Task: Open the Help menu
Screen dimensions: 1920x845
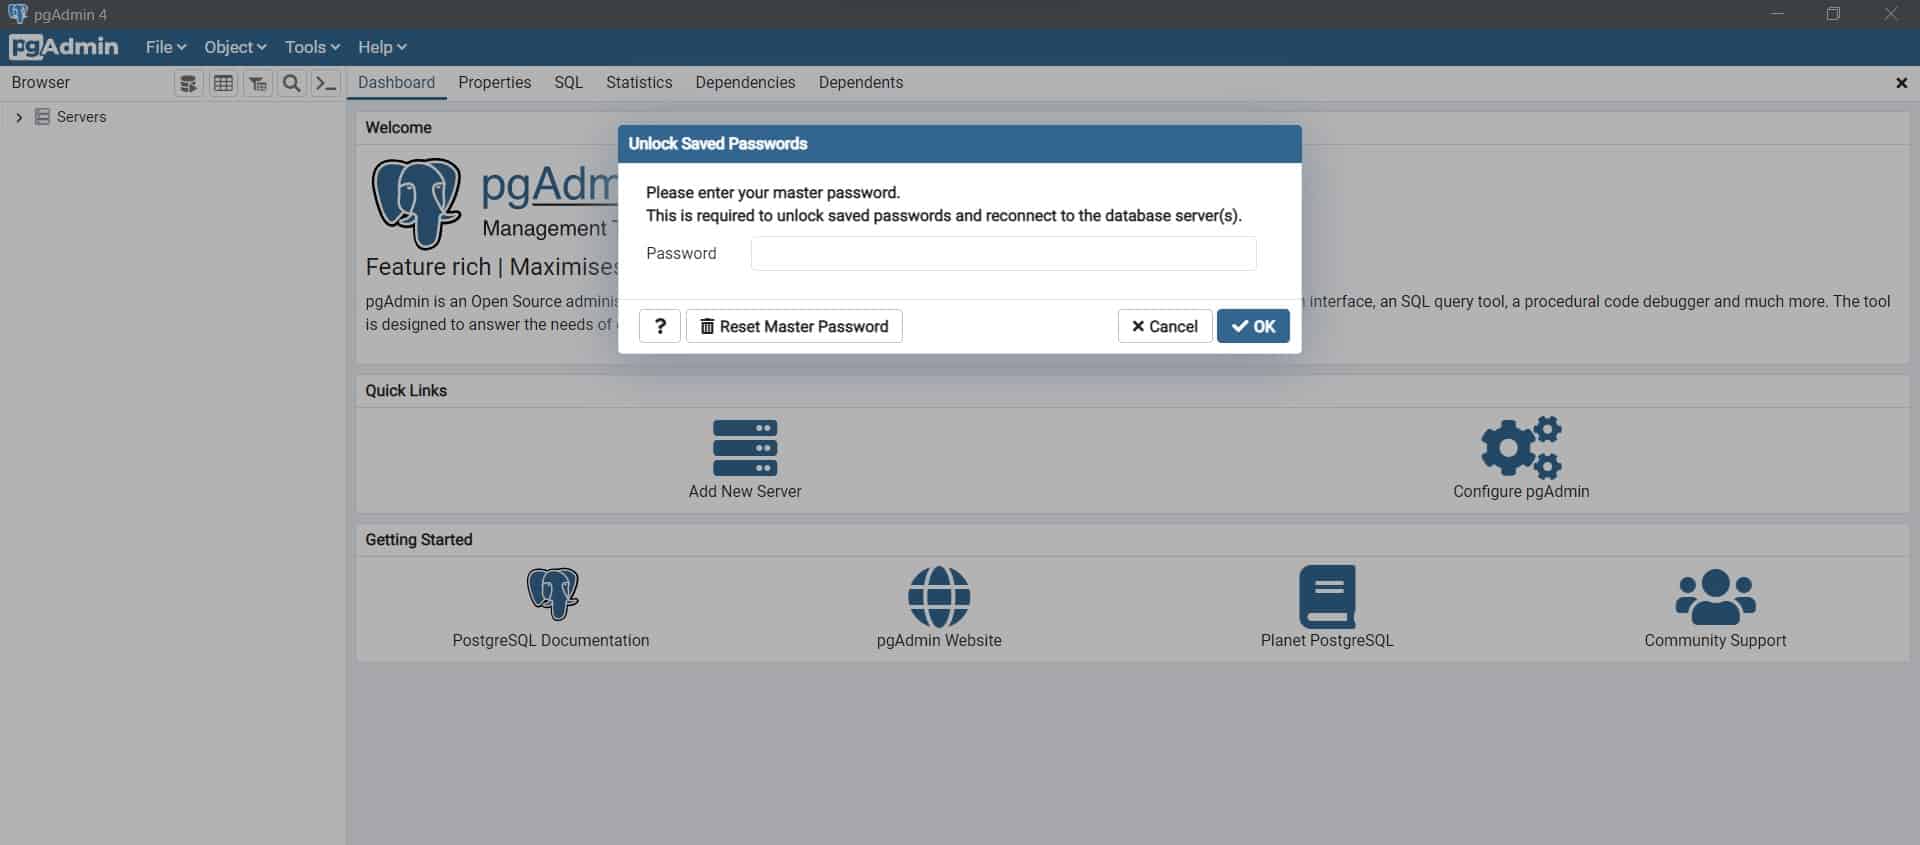Action: [382, 47]
